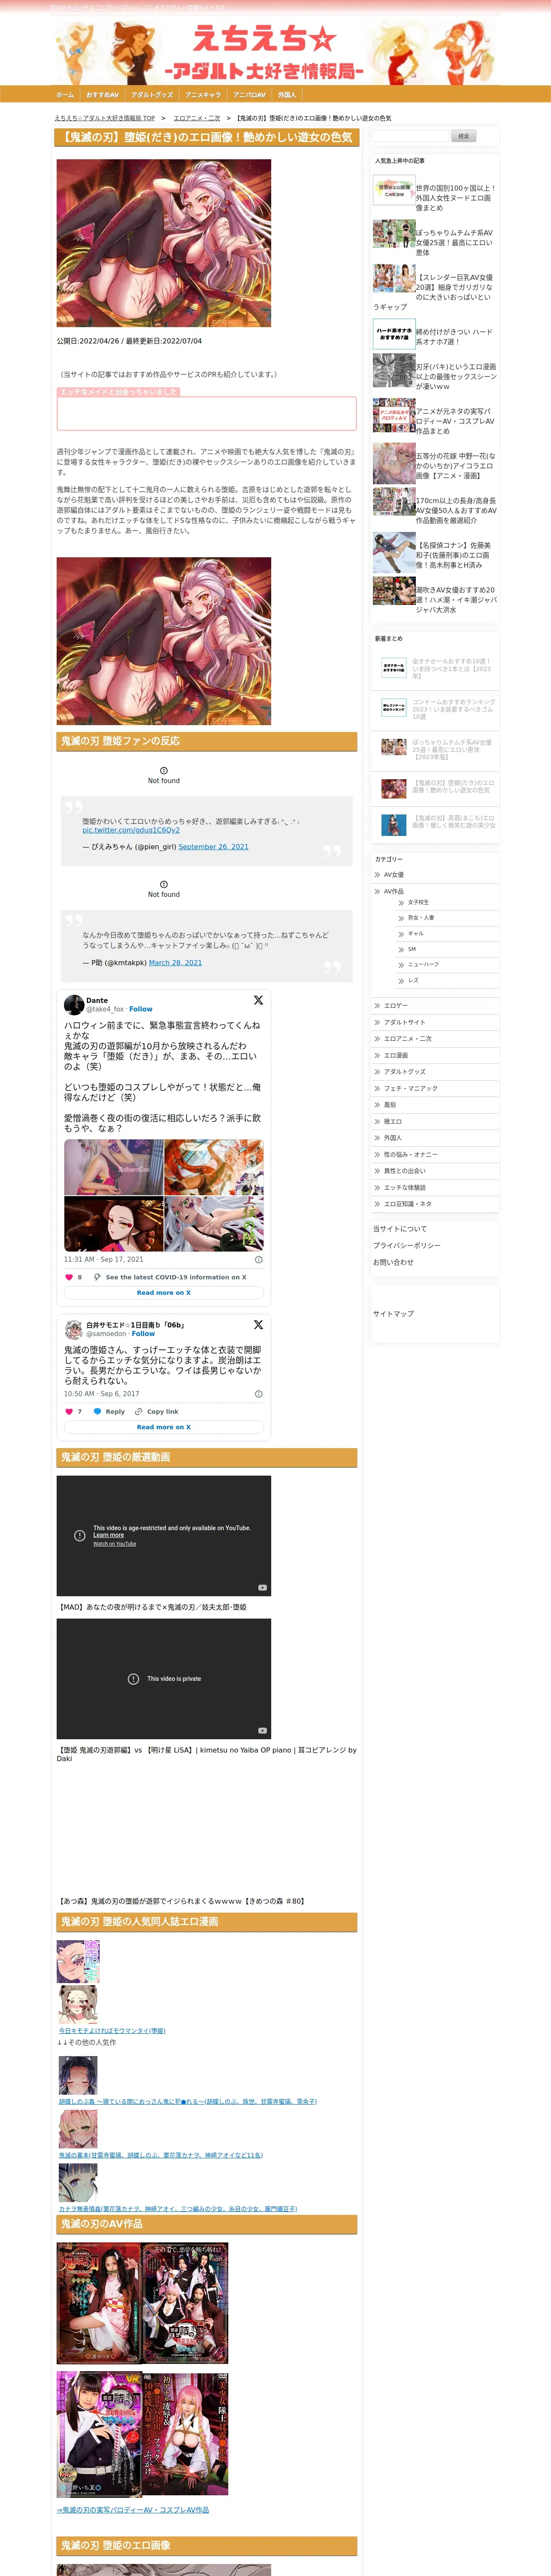
Task: Click the X logo on Dante's tweet
Action: [258, 1000]
